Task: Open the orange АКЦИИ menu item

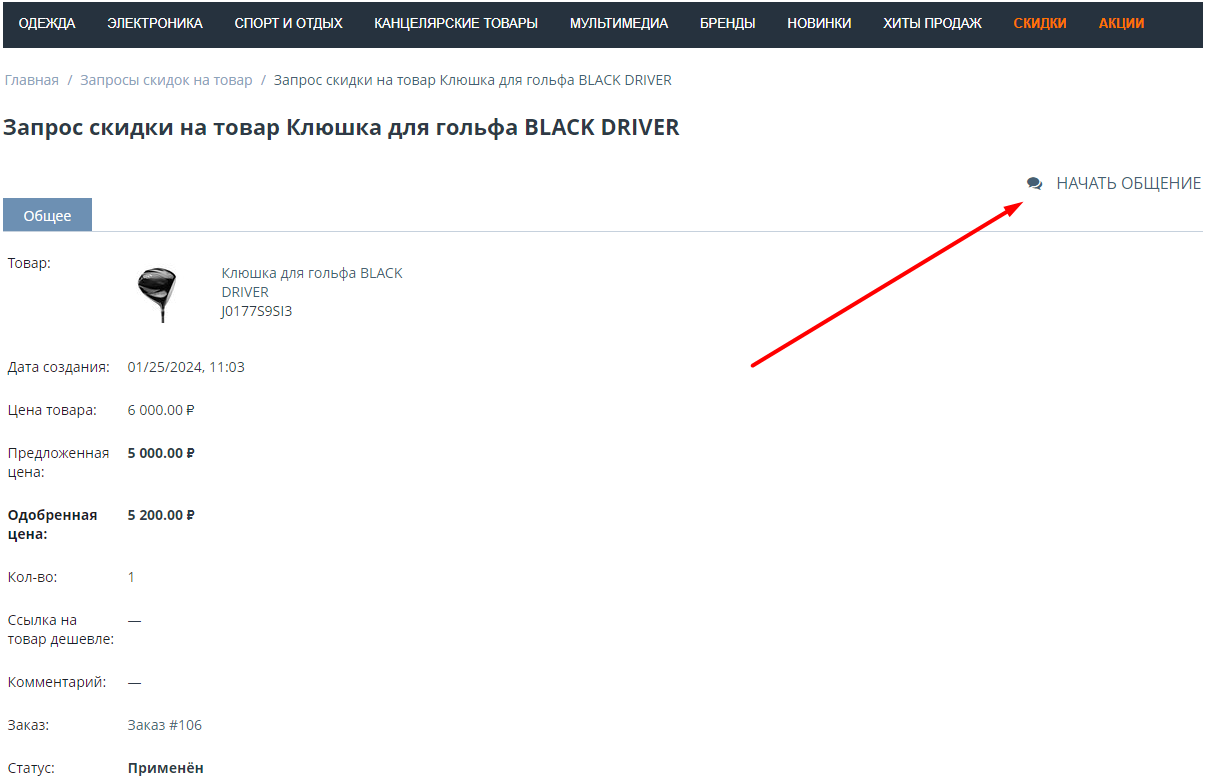Action: coord(1122,23)
